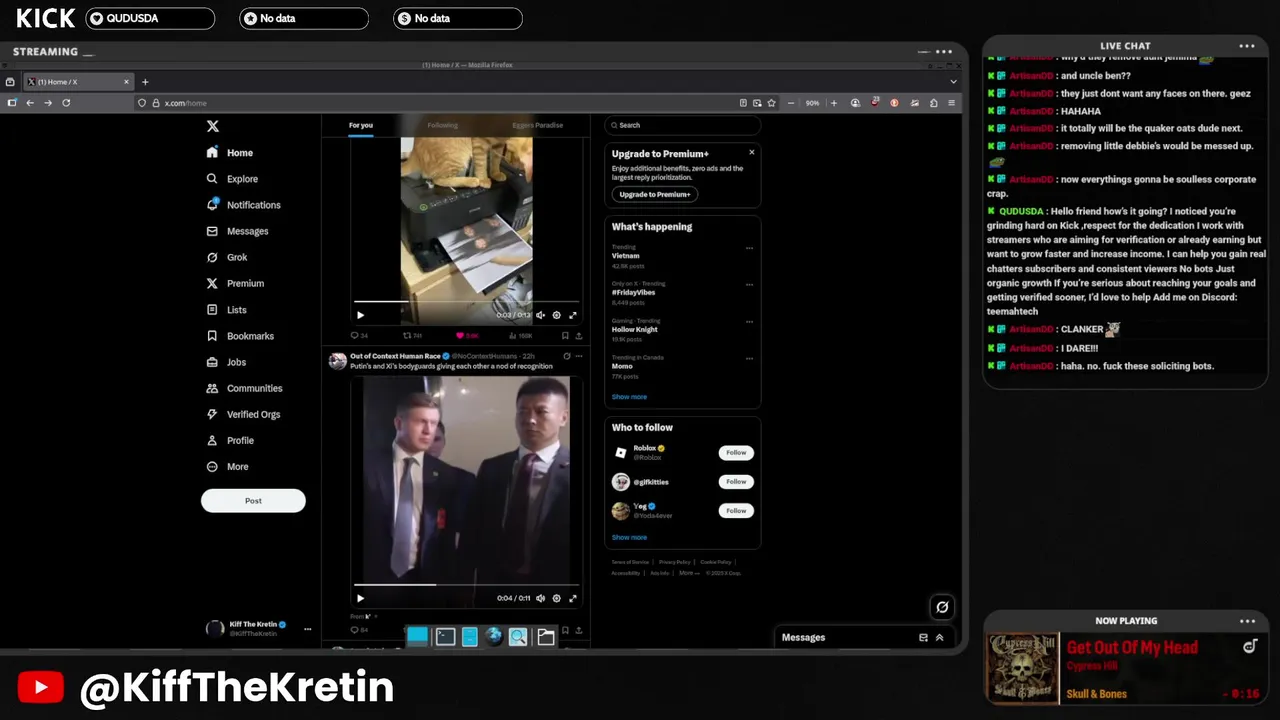
Task: Reload the X page in Firefox
Action: click(66, 103)
